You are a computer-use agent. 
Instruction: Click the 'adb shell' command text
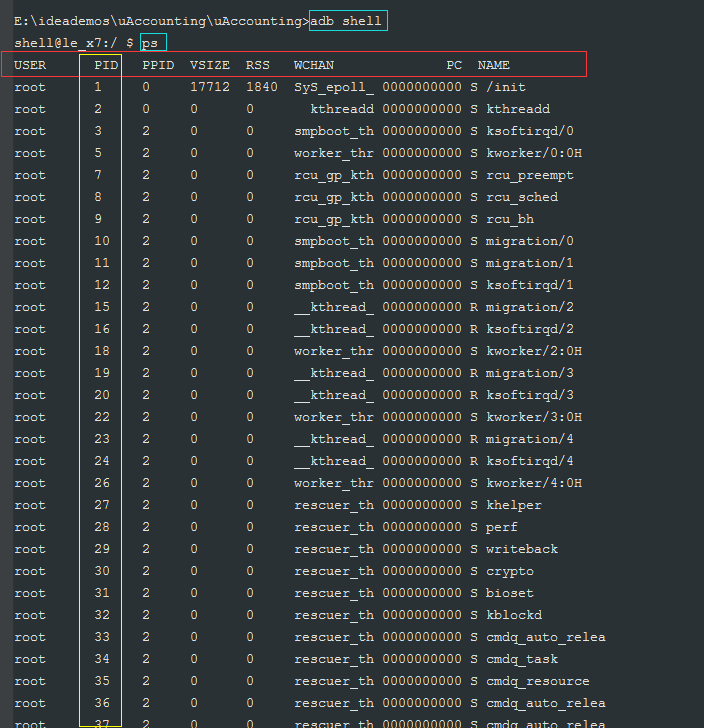[x=346, y=21]
